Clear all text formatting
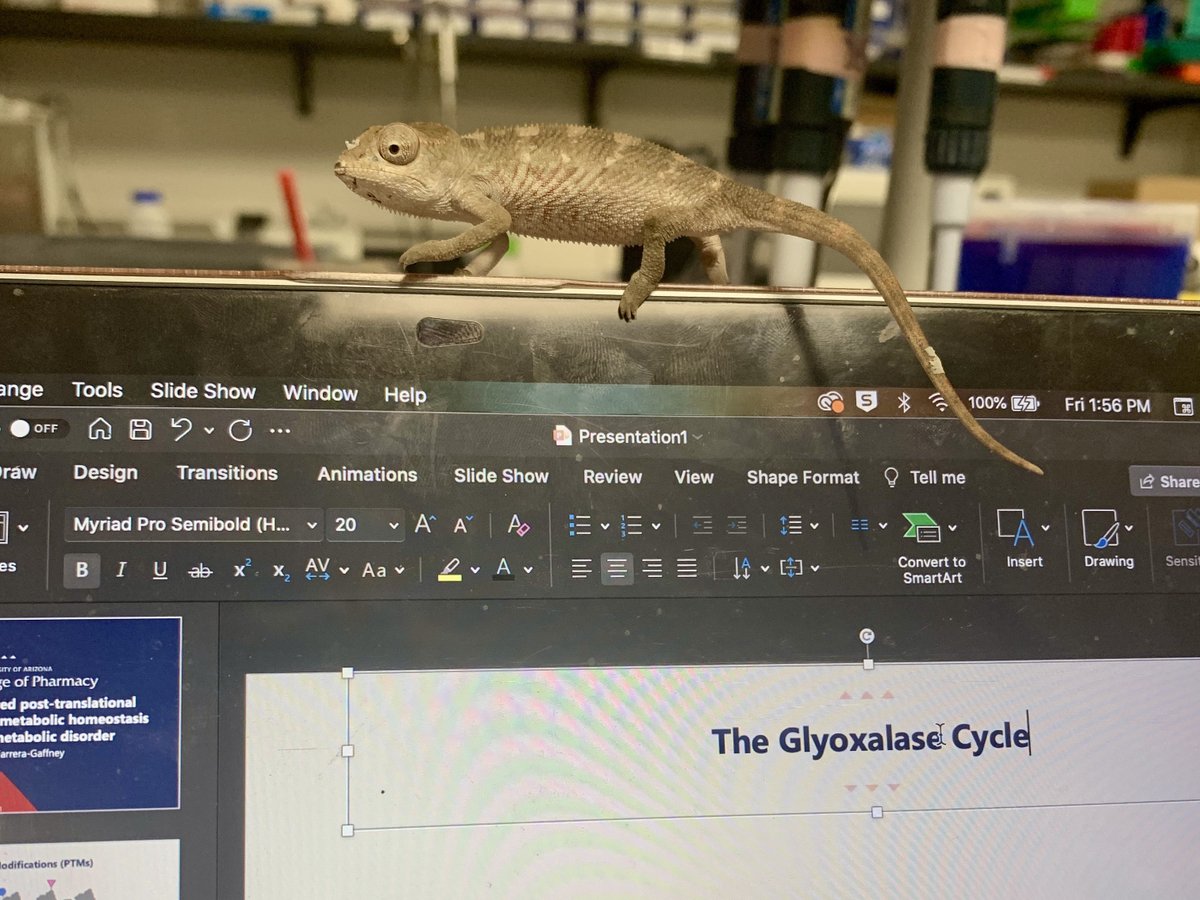Viewport: 1200px width, 900px height. tap(518, 525)
